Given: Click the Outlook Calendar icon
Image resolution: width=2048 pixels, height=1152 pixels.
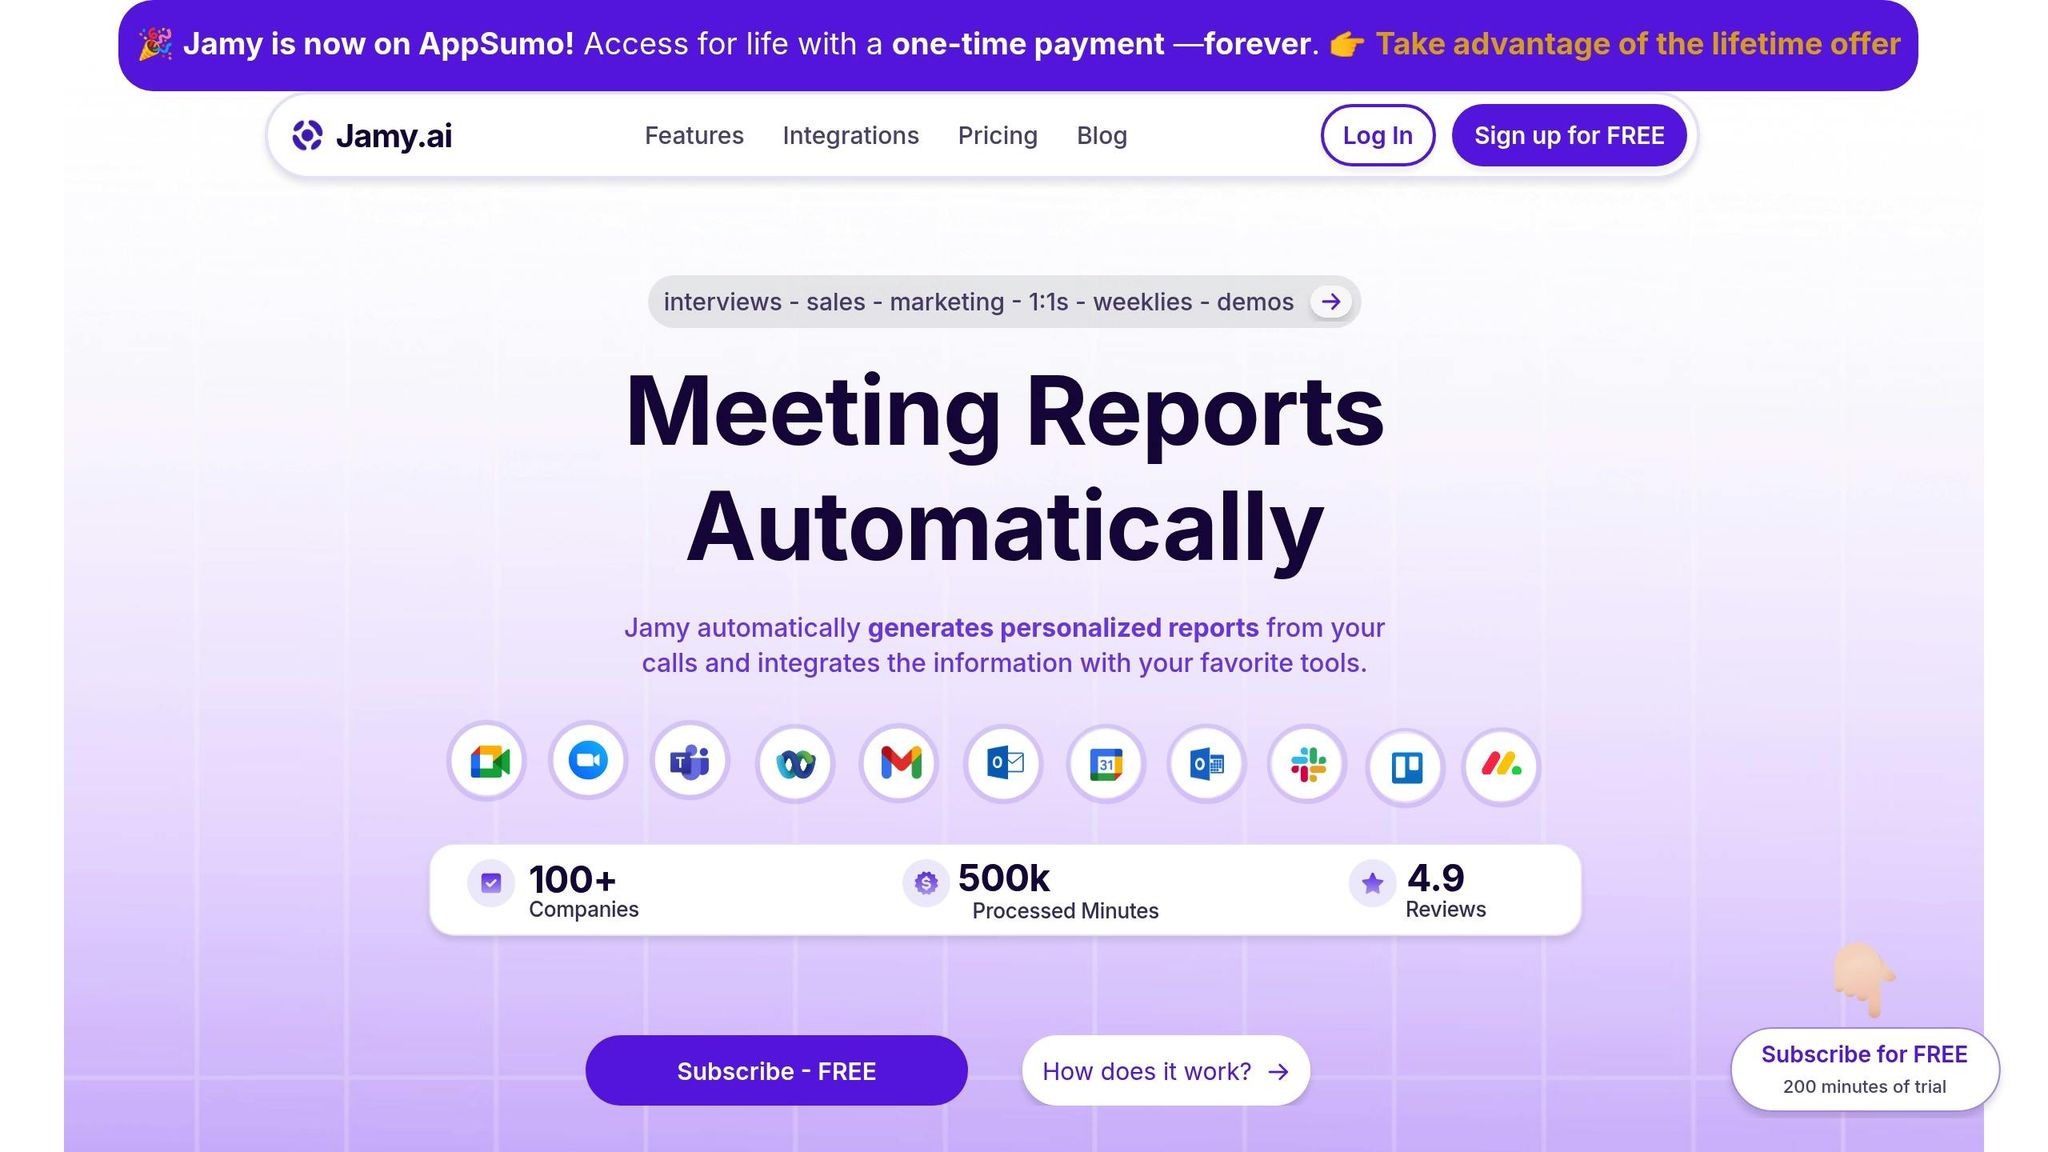Looking at the screenshot, I should tap(1206, 765).
